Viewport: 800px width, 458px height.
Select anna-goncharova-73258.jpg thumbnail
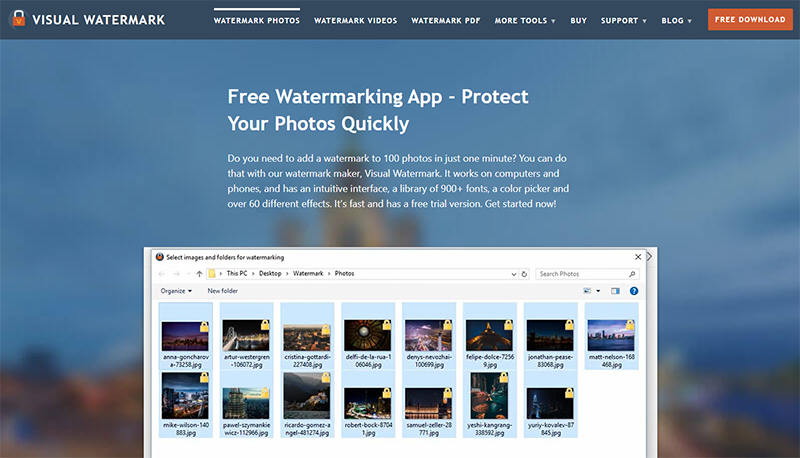[x=186, y=336]
